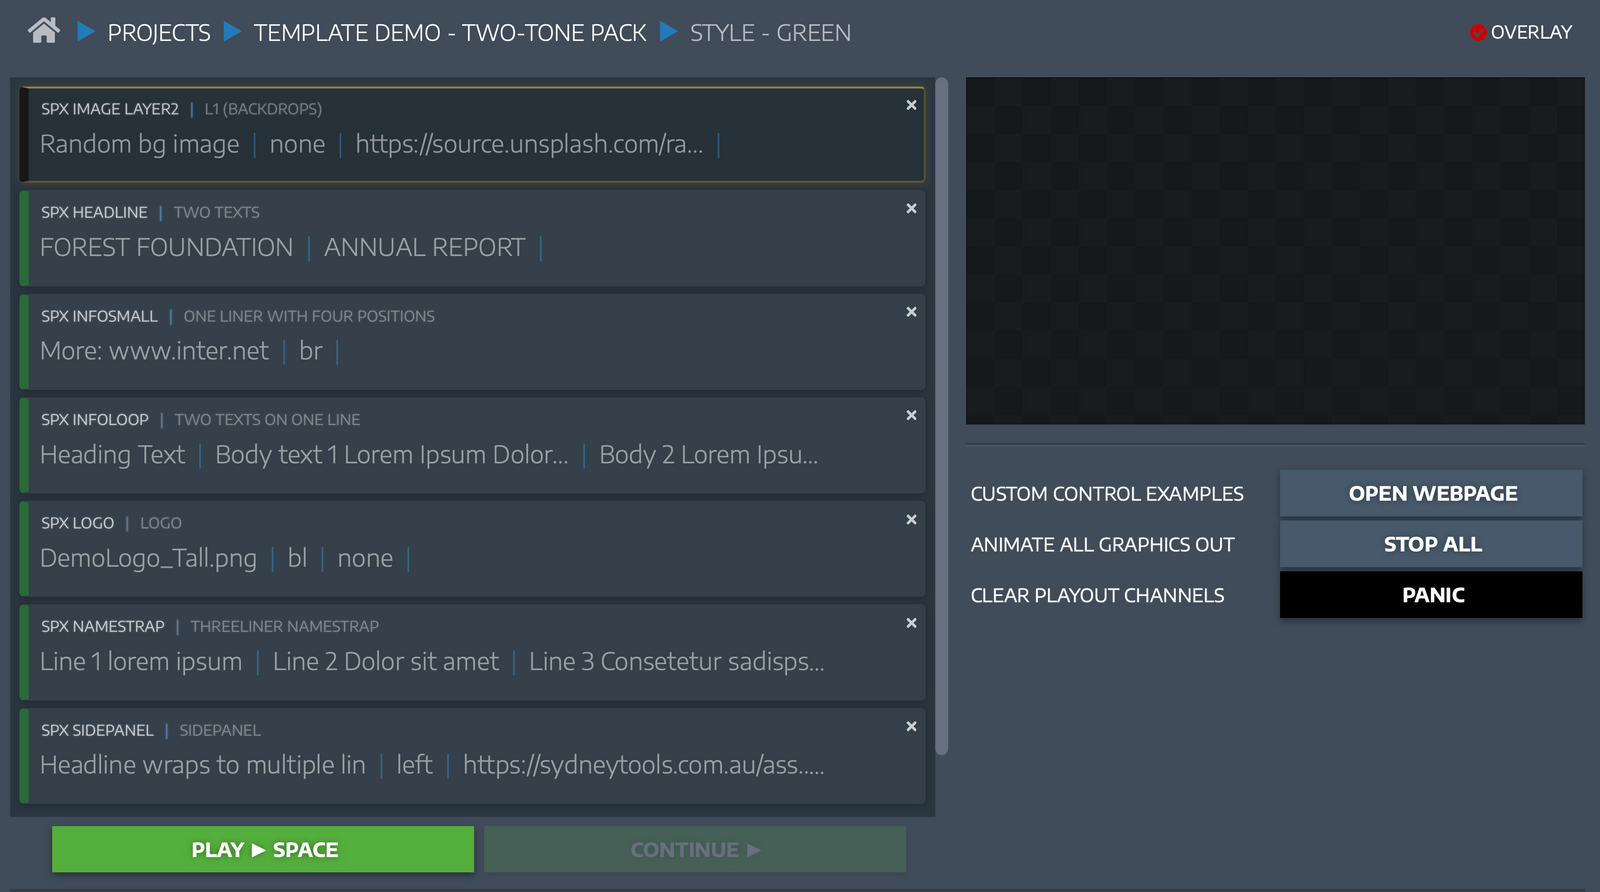The width and height of the screenshot is (1600, 892).
Task: Delete the SPX SIDEPANEL item with X
Action: pyautogui.click(x=911, y=727)
